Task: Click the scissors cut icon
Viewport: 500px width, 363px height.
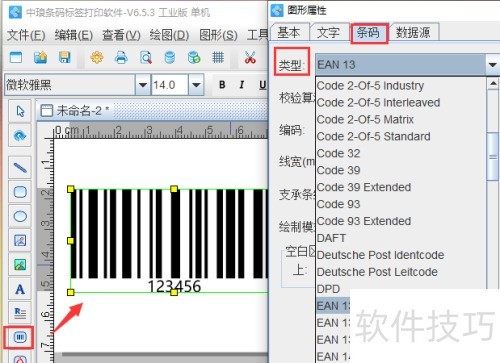Action: [x=250, y=57]
